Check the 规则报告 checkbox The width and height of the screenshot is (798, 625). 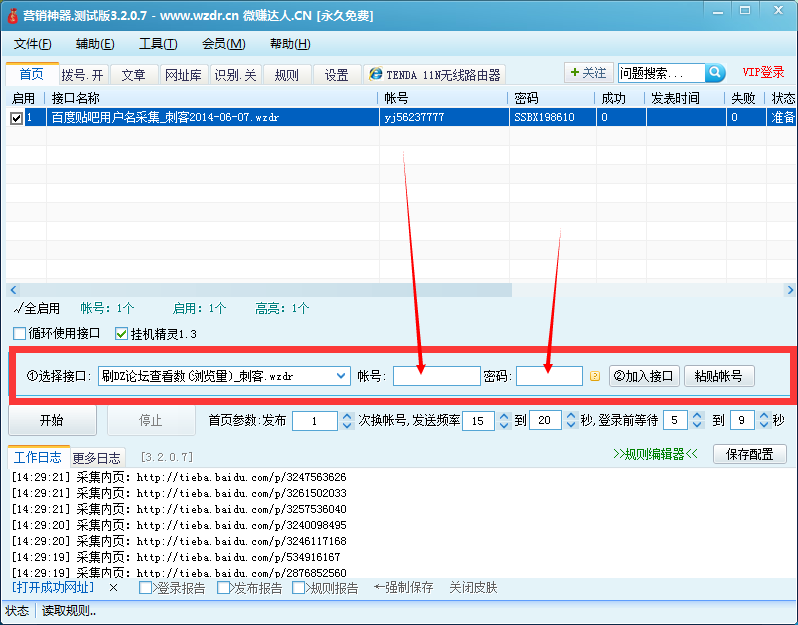click(299, 588)
